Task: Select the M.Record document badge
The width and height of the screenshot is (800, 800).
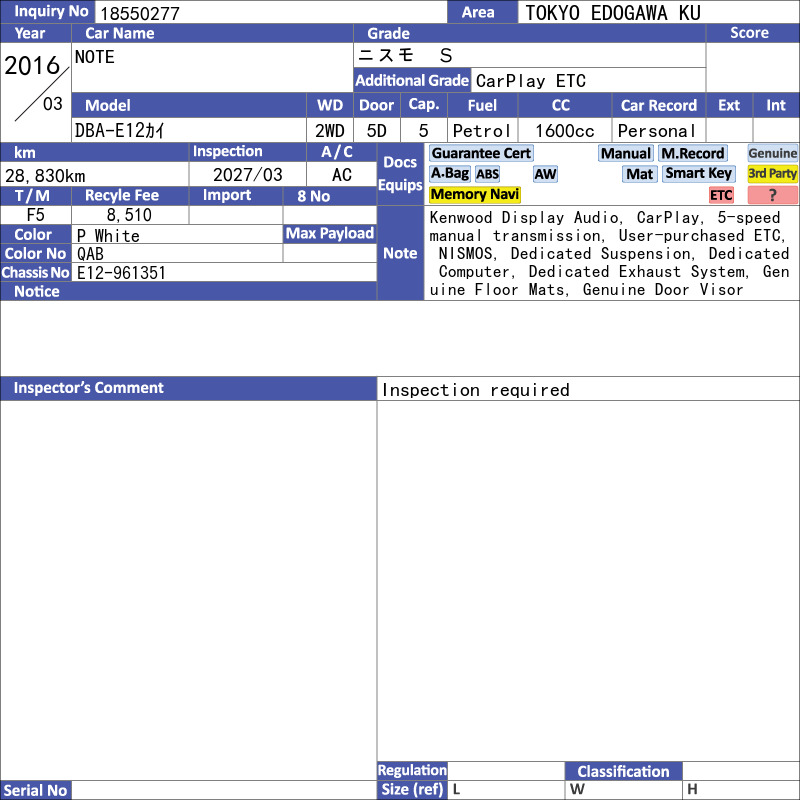Action: (x=692, y=153)
